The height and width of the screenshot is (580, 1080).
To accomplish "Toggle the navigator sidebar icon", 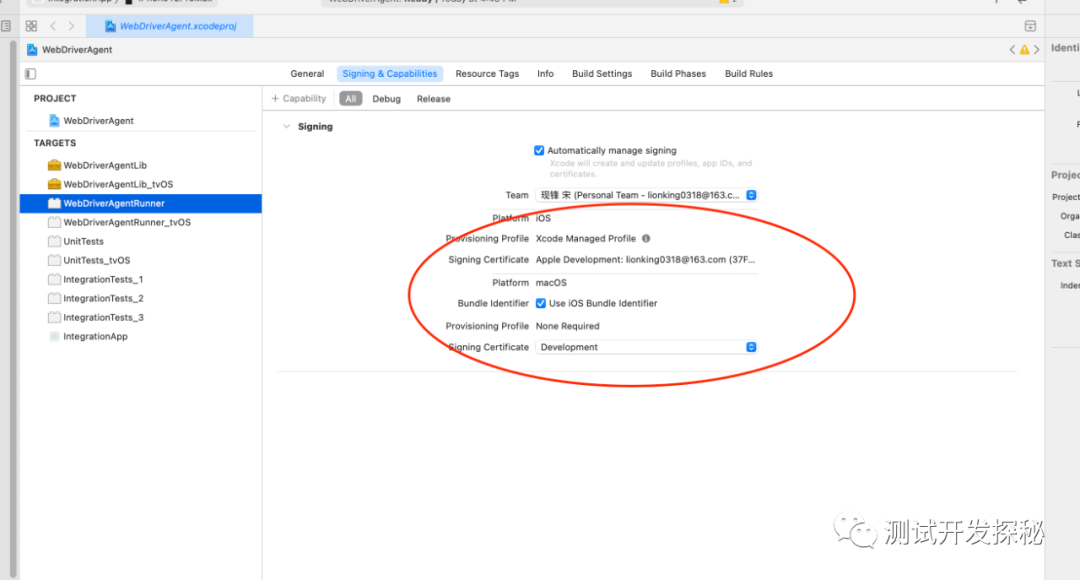I will (6, 26).
